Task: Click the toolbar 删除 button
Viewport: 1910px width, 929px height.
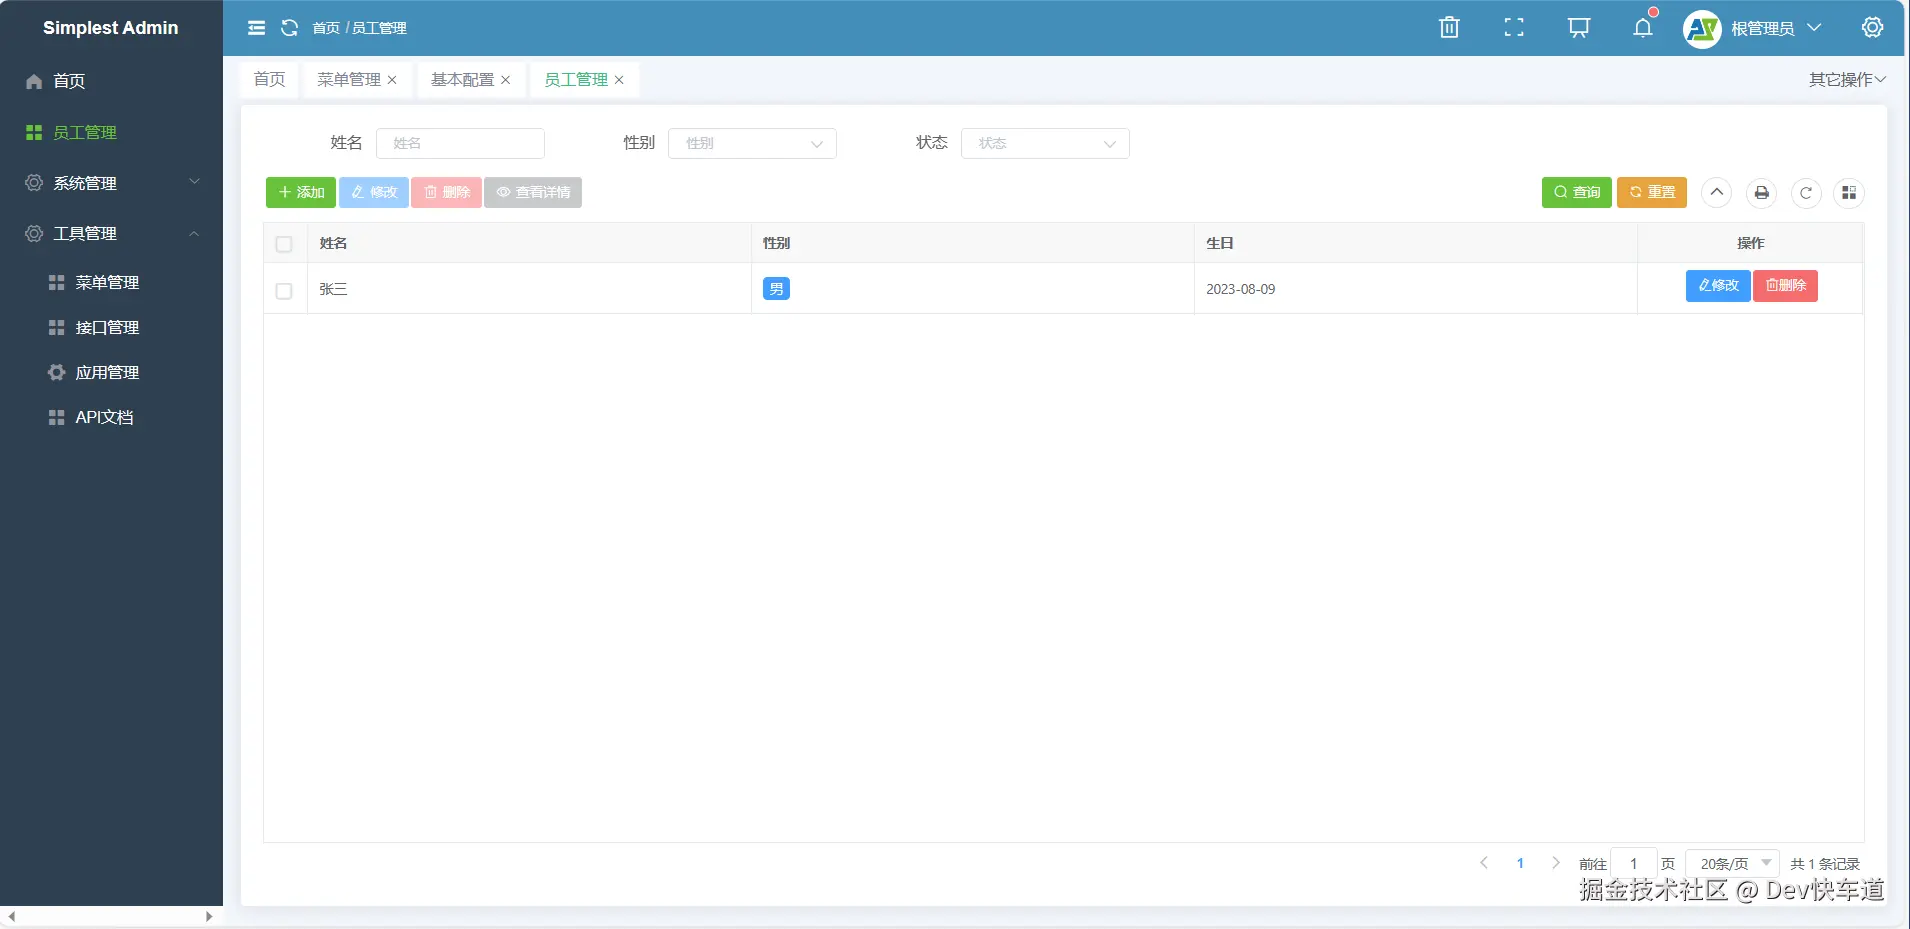Action: point(447,193)
